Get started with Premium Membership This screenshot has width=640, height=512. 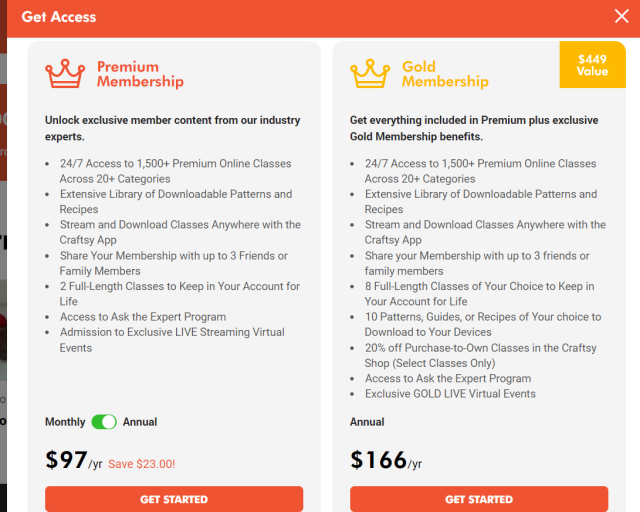[x=174, y=499]
